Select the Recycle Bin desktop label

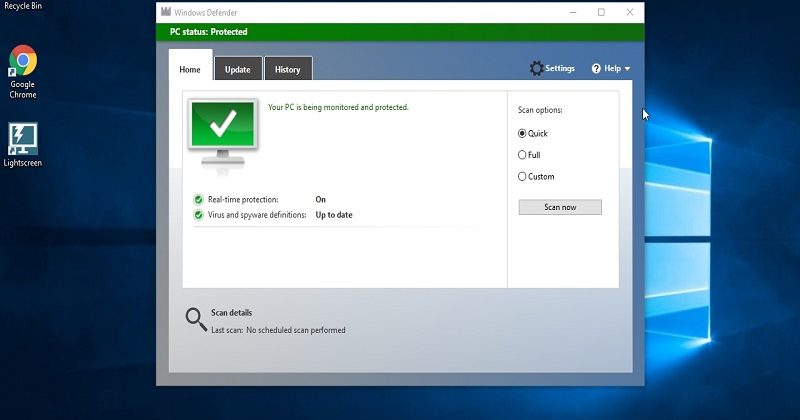coord(23,6)
